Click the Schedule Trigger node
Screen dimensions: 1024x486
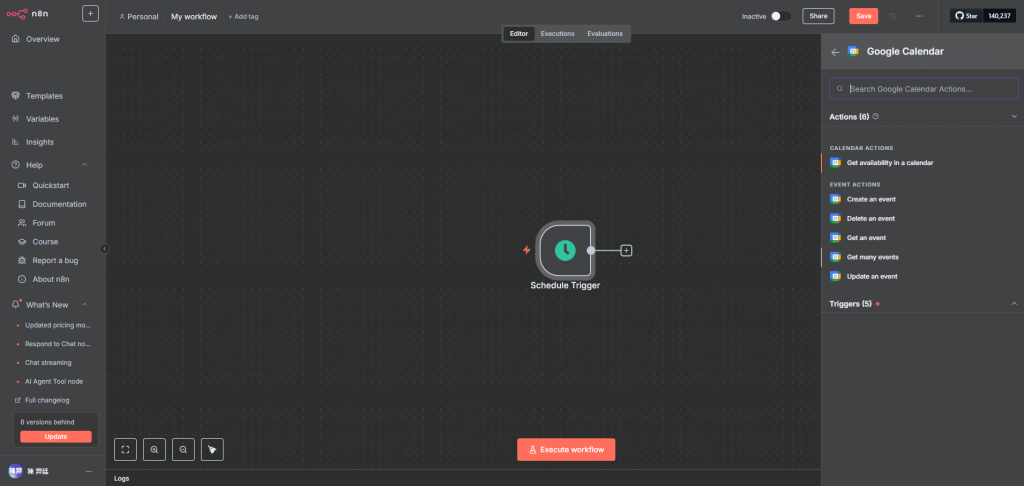pos(565,250)
